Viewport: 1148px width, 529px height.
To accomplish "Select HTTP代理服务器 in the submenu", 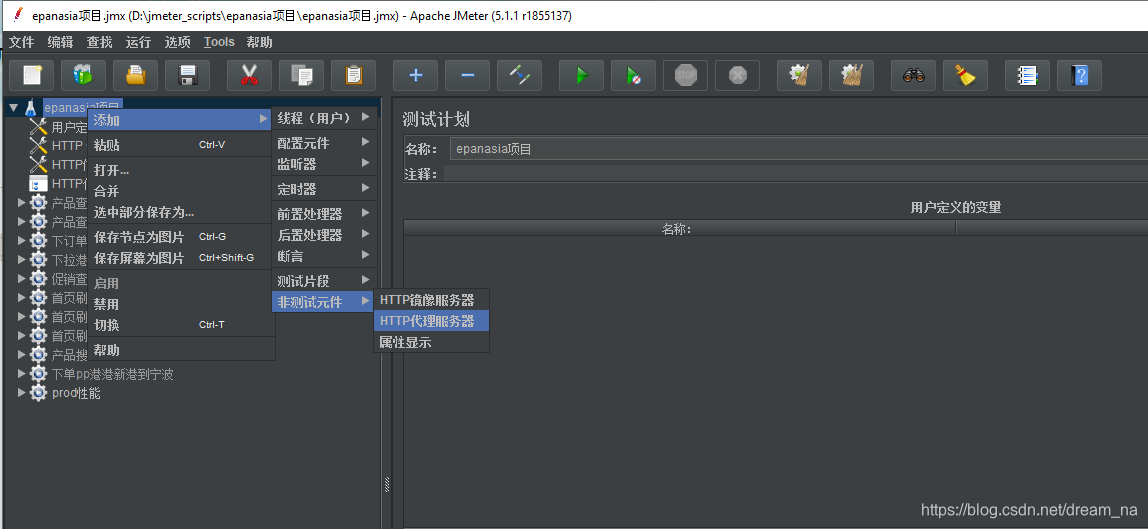I will 431,321.
